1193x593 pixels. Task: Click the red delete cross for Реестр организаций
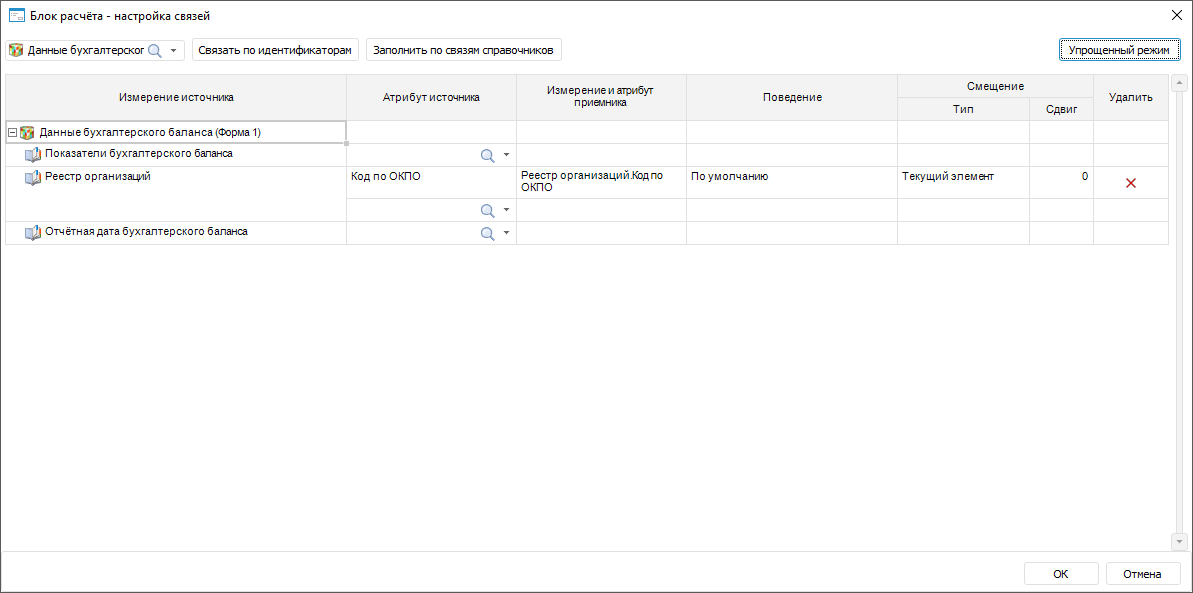pos(1131,183)
